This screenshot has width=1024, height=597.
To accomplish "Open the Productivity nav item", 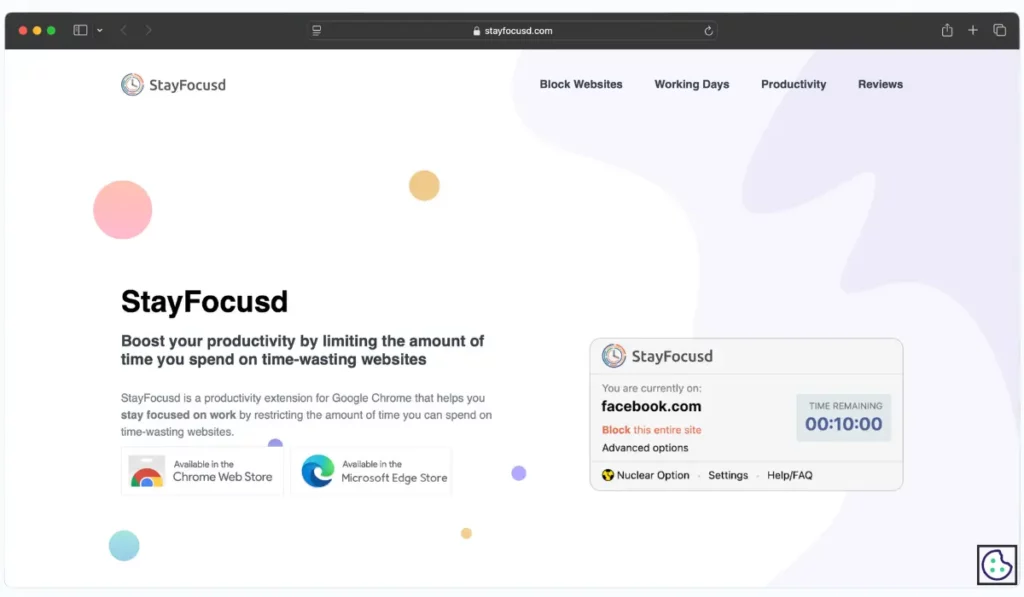I will pyautogui.click(x=793, y=84).
